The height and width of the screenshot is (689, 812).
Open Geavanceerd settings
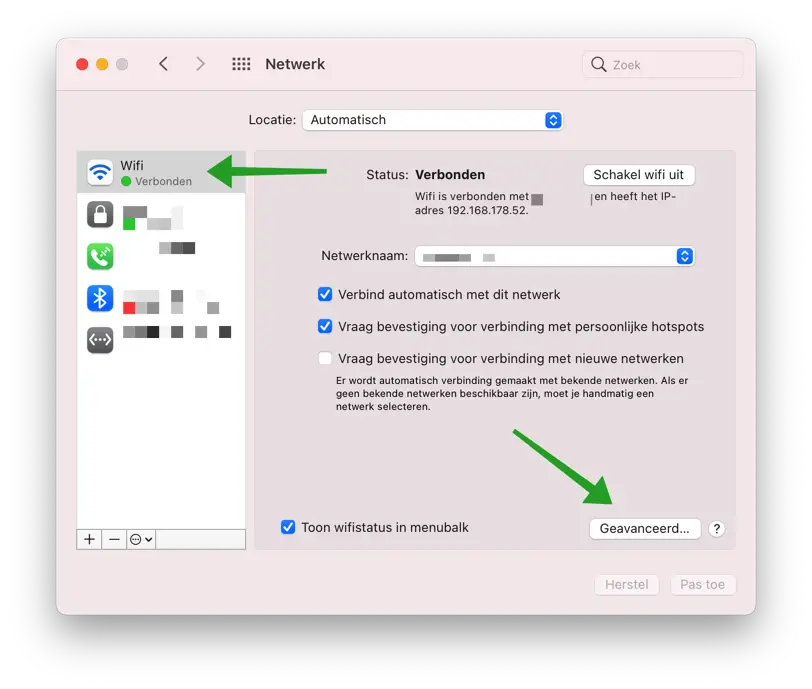pyautogui.click(x=645, y=529)
